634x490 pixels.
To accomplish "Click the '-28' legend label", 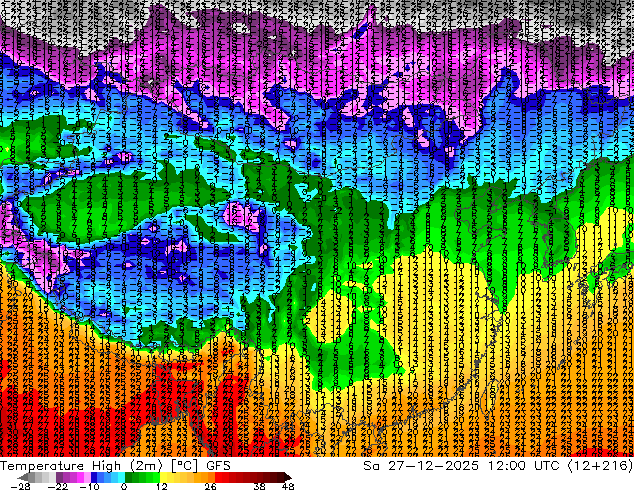I will [20, 486].
